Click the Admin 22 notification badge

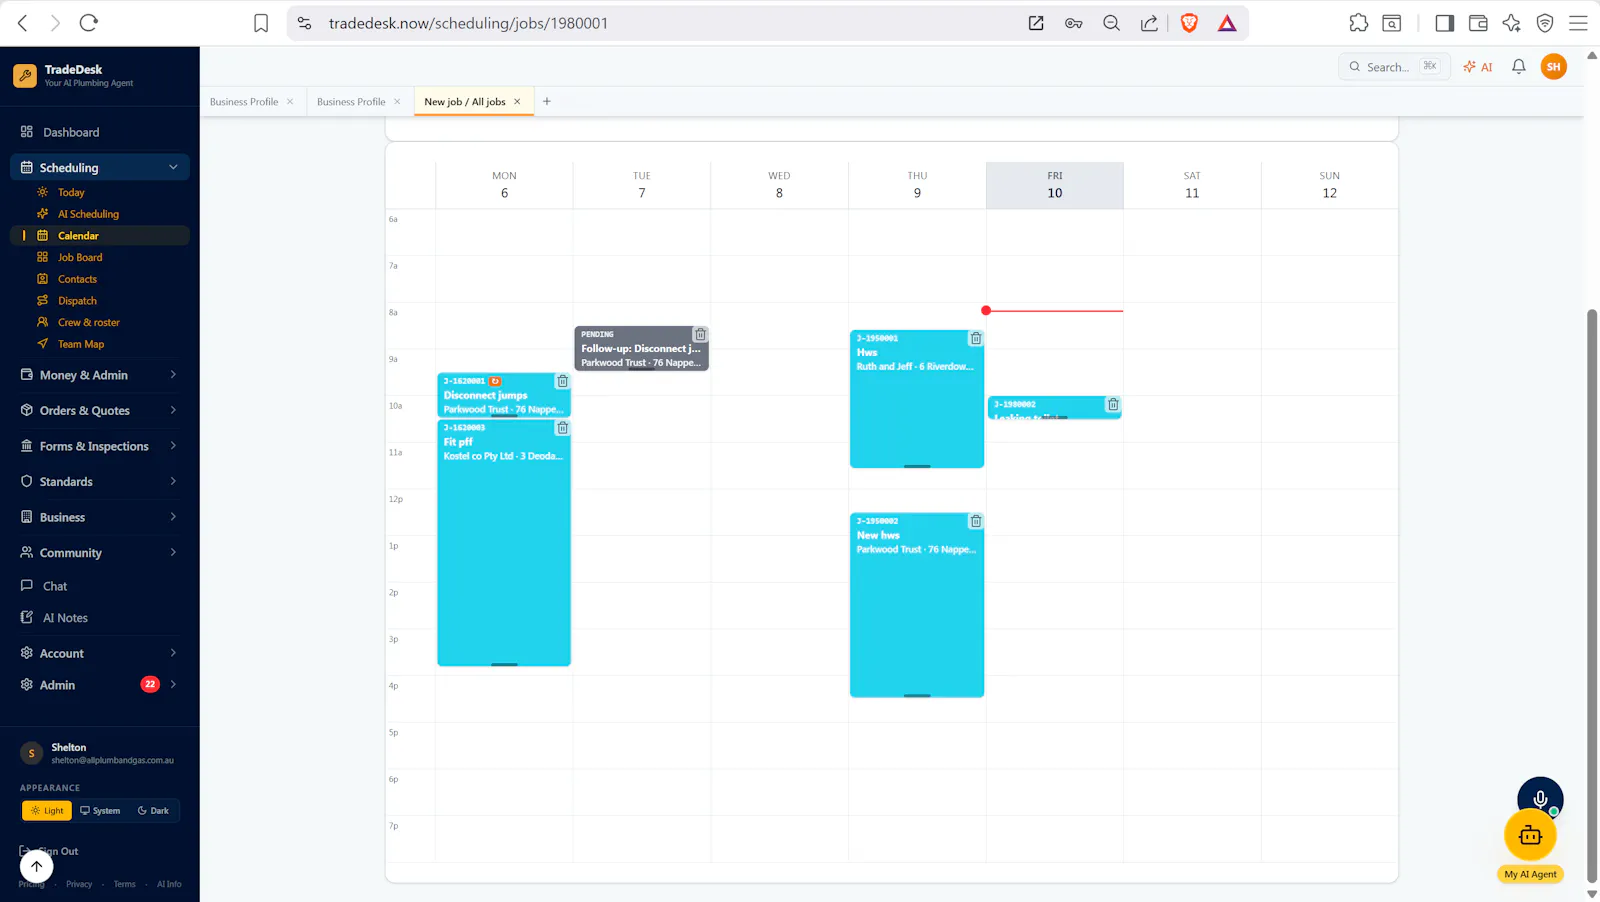(150, 684)
